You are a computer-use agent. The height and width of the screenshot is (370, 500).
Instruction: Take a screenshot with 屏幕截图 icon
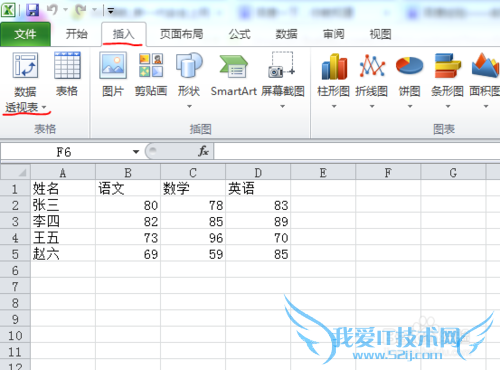click(282, 65)
